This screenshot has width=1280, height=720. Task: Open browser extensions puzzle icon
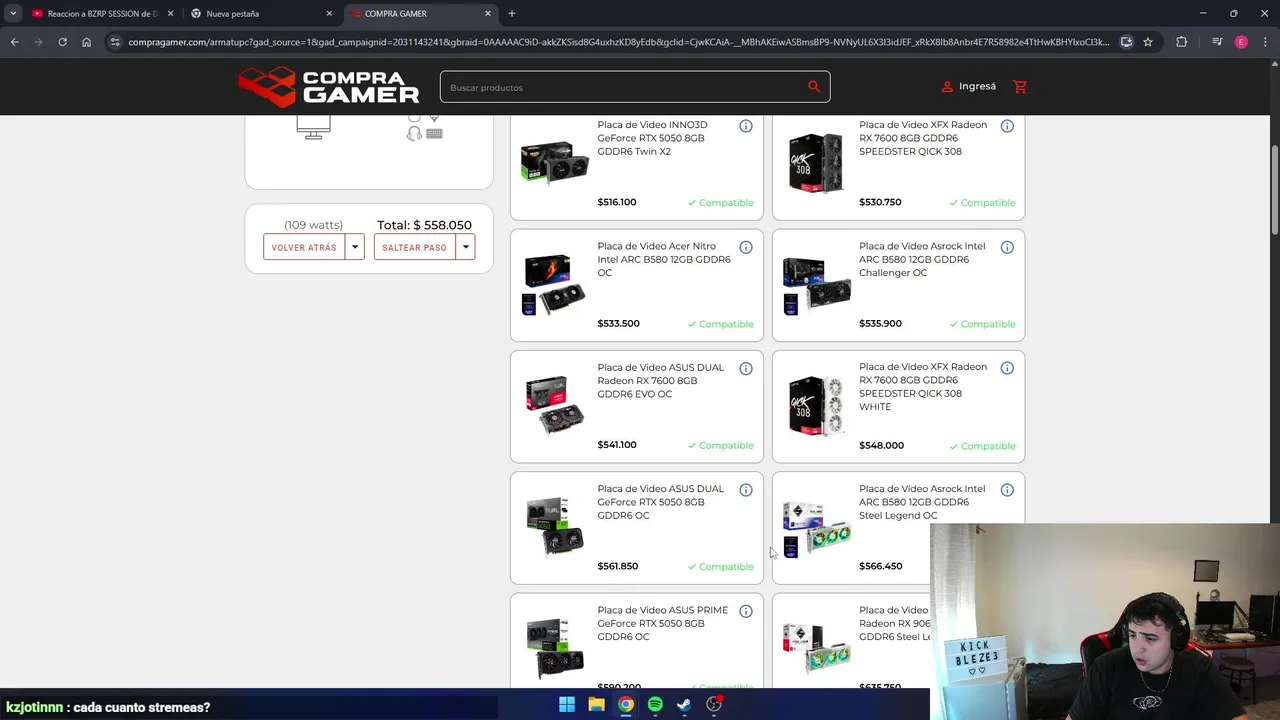pyautogui.click(x=1182, y=42)
